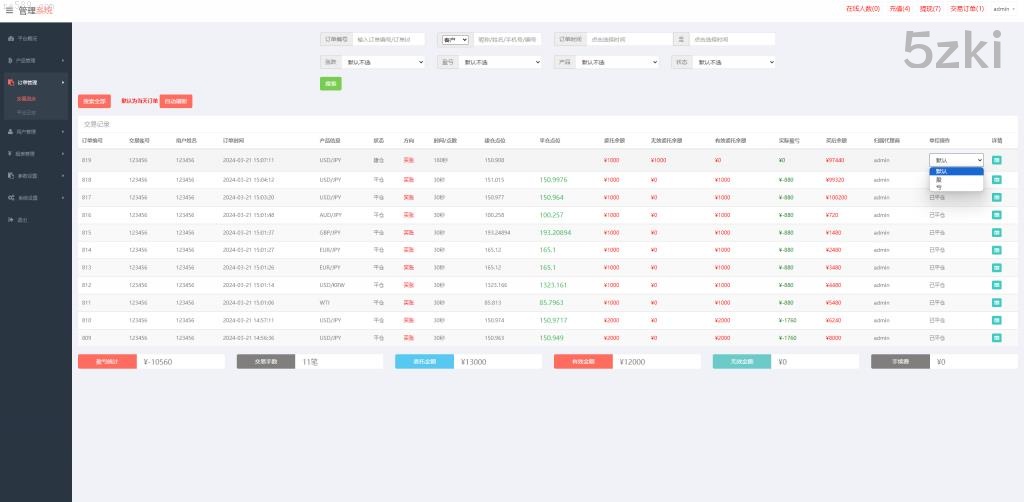Click details icon for order 809
Image resolution: width=1024 pixels, height=502 pixels.
coord(997,338)
